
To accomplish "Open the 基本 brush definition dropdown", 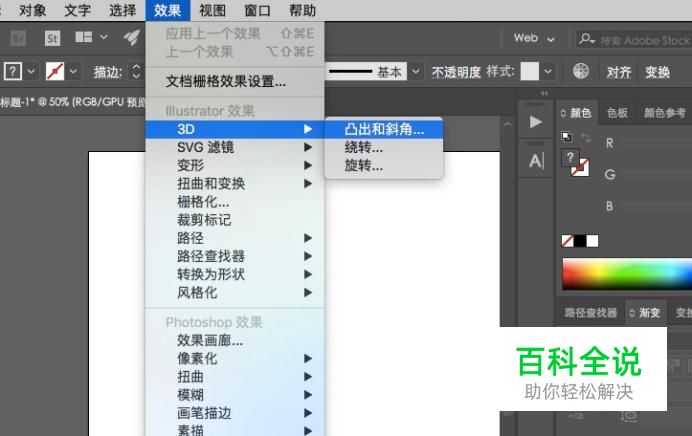I will point(416,71).
